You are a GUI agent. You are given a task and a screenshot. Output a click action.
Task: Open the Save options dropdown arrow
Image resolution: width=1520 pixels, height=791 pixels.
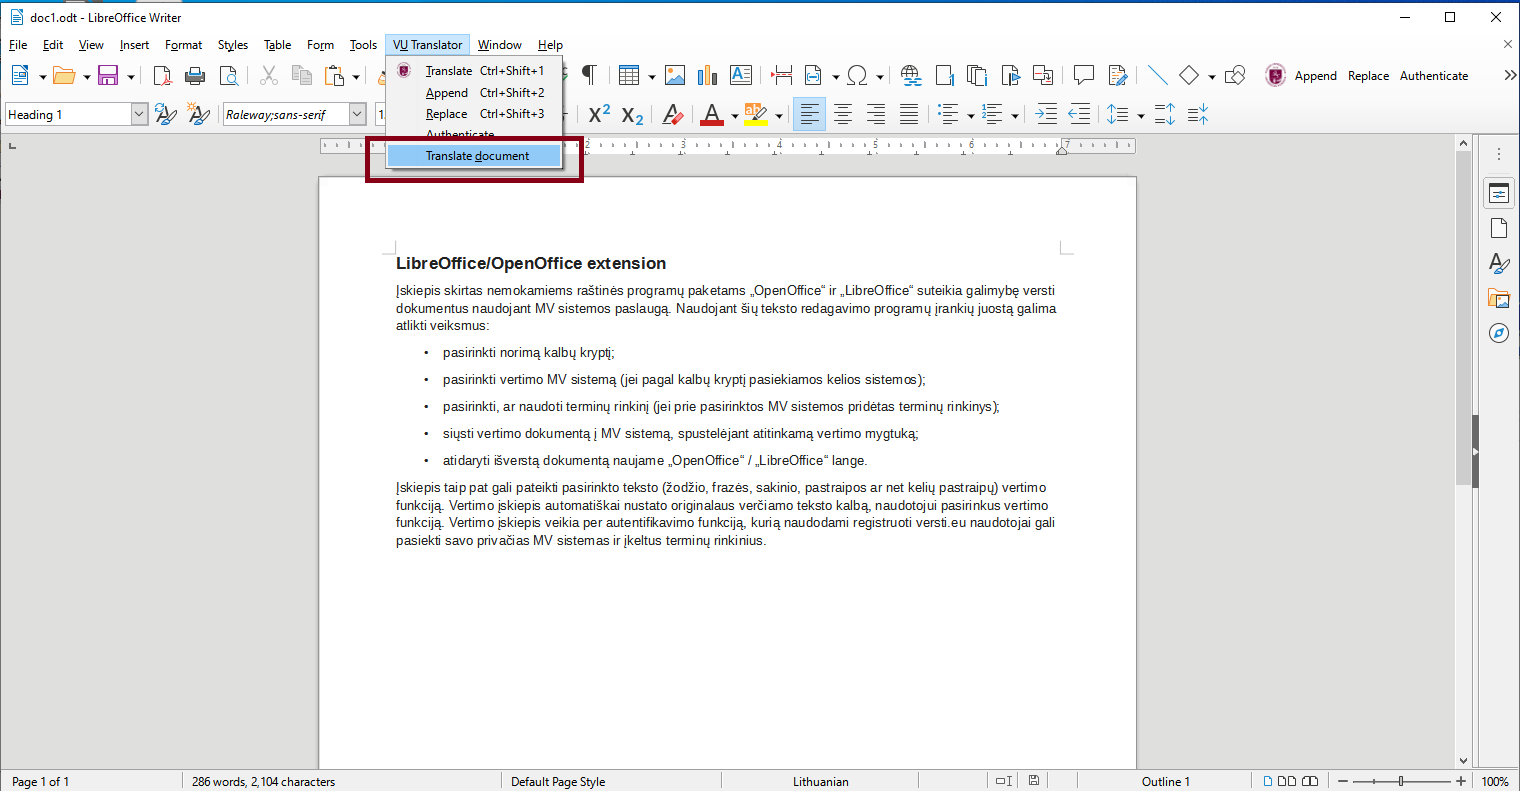[x=130, y=77]
